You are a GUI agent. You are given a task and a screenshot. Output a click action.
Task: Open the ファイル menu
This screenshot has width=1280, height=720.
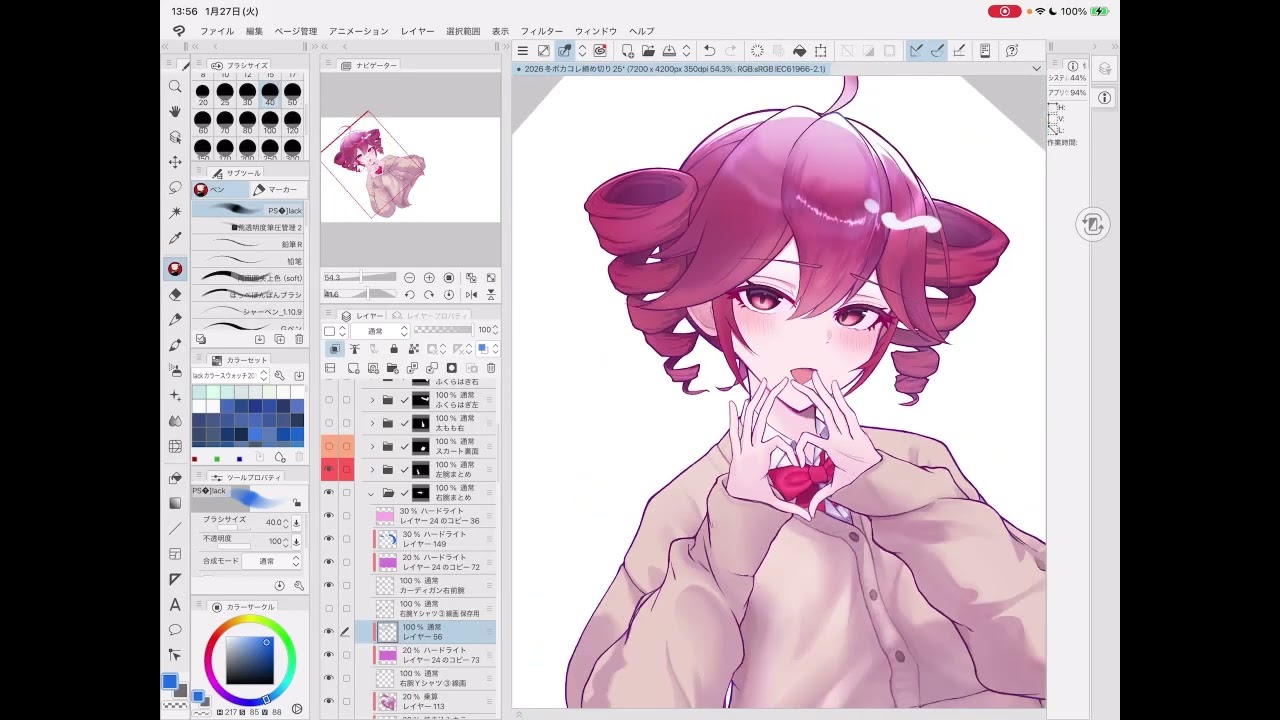217,31
